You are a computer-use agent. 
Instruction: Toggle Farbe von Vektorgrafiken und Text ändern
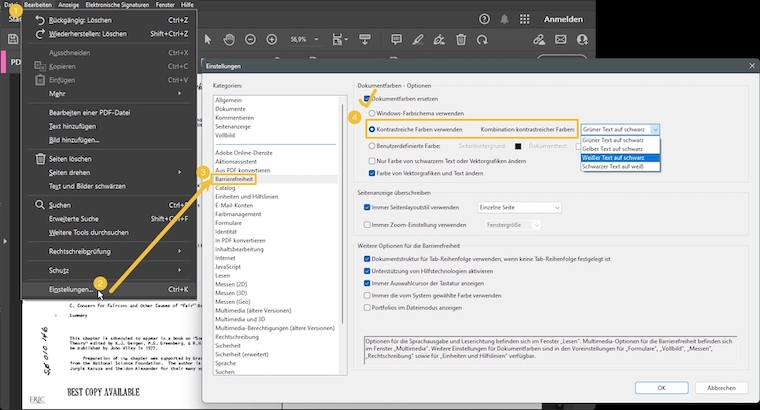pyautogui.click(x=372, y=173)
